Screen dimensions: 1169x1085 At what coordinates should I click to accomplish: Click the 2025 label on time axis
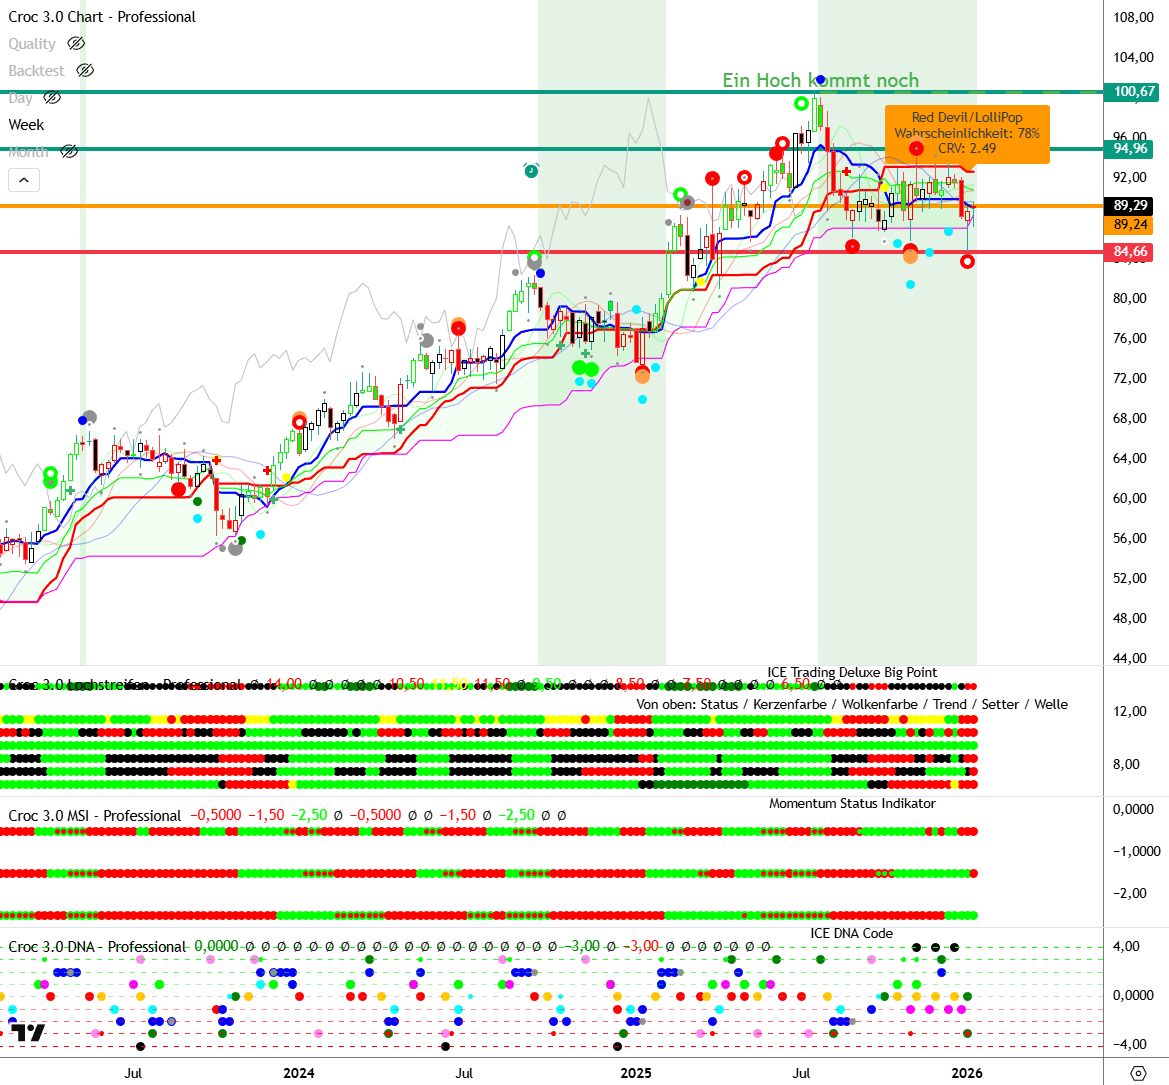coord(636,1073)
